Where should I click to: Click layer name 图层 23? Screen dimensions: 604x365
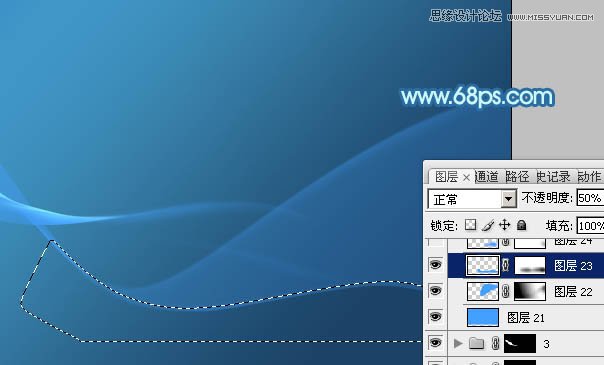(x=573, y=266)
